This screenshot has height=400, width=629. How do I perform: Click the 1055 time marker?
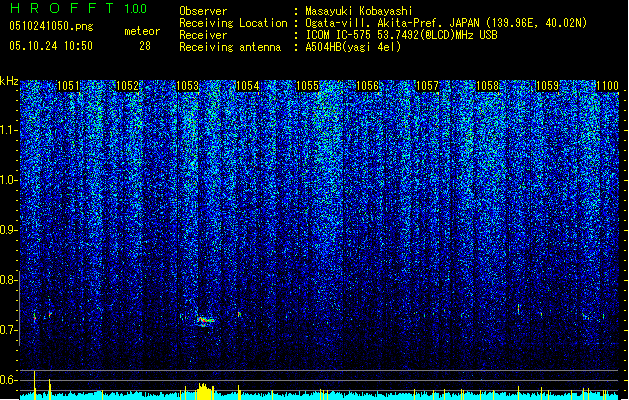[307, 86]
